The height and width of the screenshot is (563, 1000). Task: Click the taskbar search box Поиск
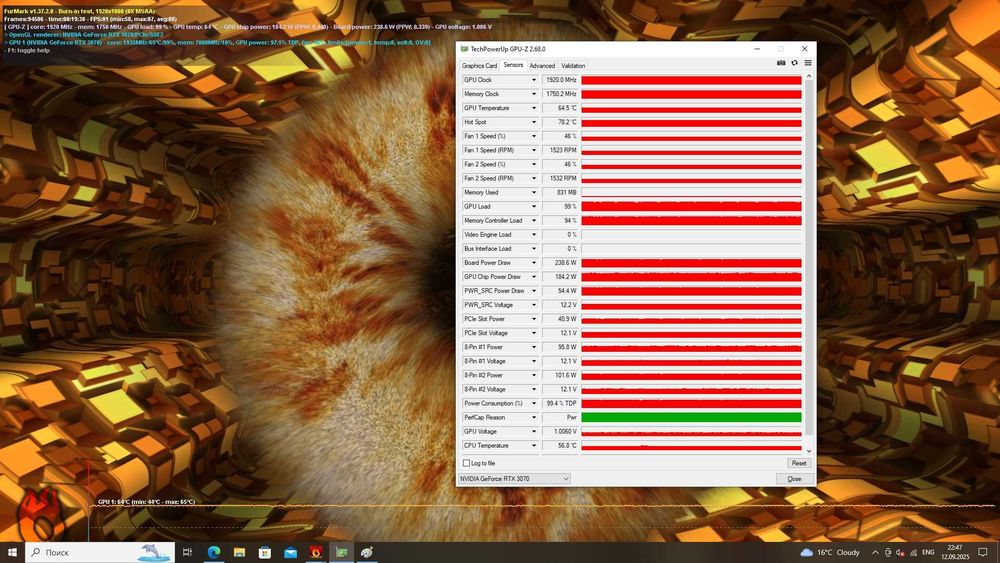(x=100, y=552)
